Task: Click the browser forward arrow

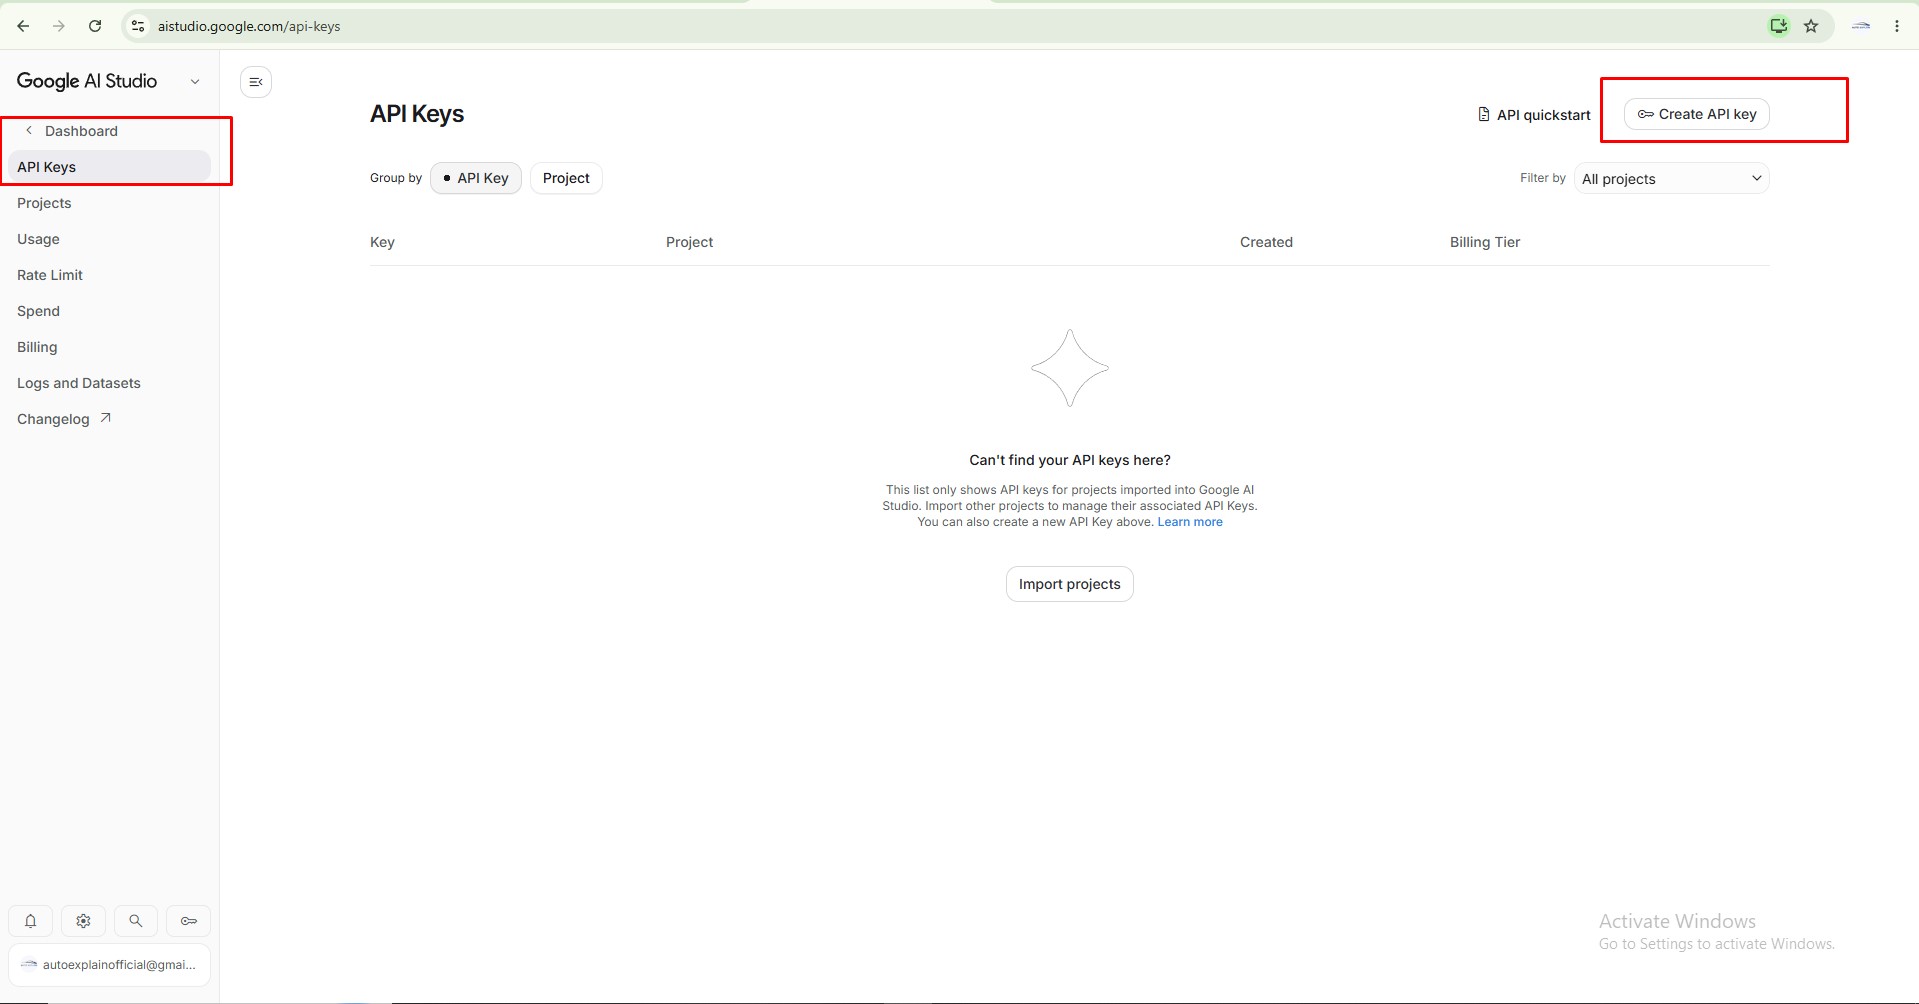Action: click(59, 26)
